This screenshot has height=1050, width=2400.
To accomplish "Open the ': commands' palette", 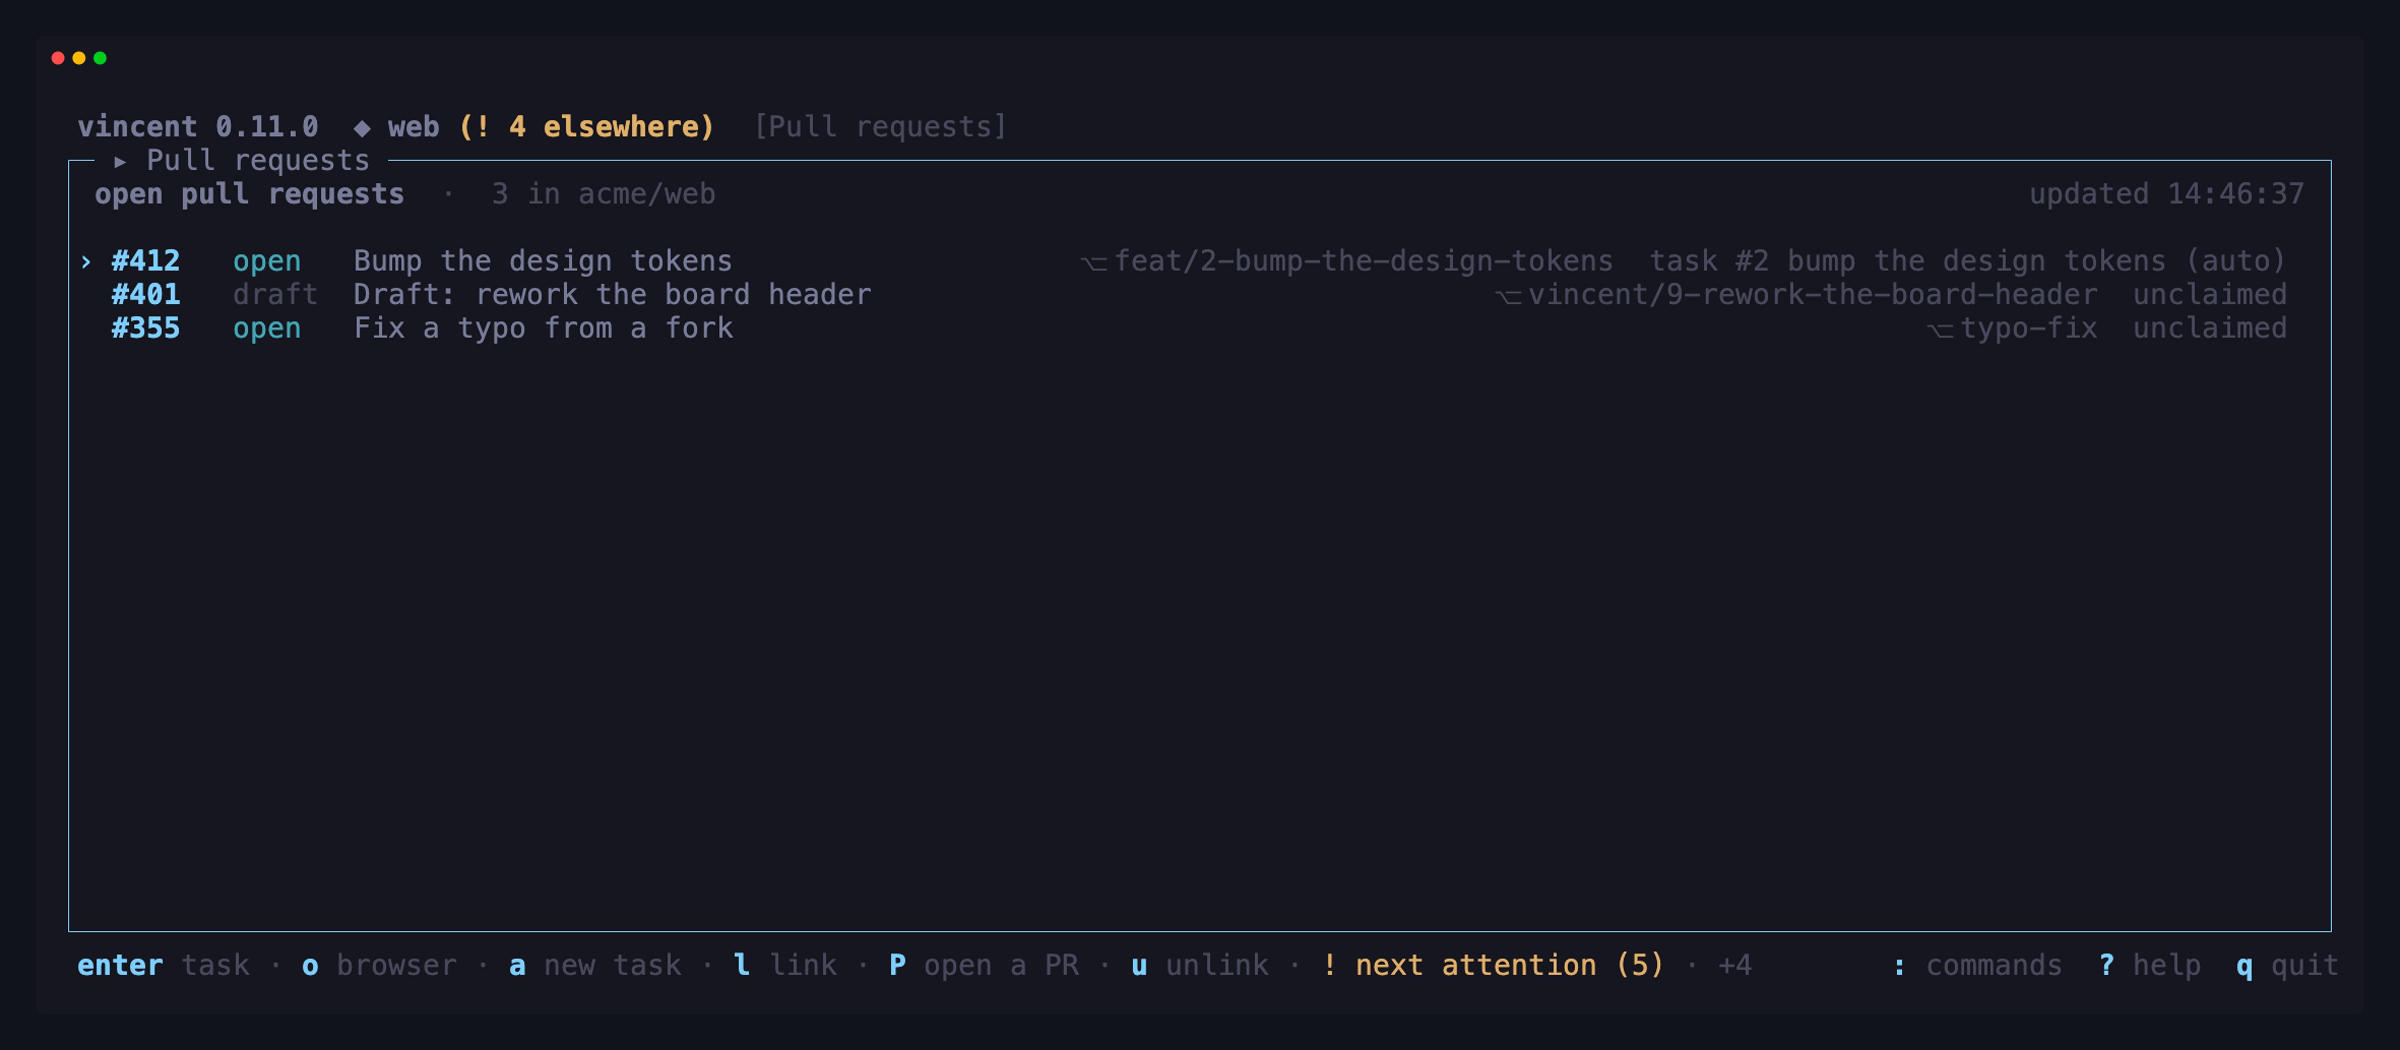I will (1977, 966).
